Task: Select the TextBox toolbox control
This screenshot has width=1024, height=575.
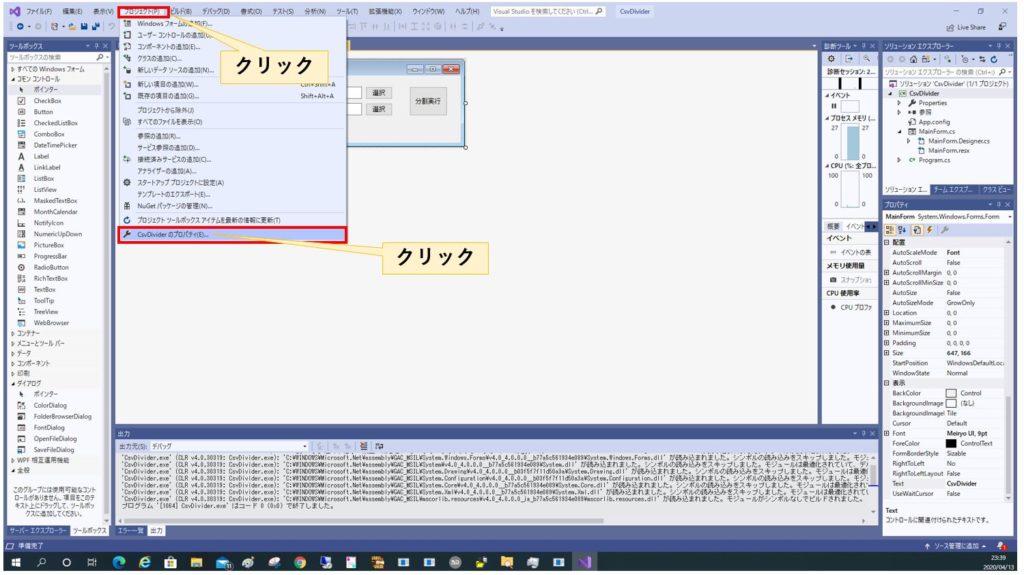Action: pyautogui.click(x=44, y=290)
